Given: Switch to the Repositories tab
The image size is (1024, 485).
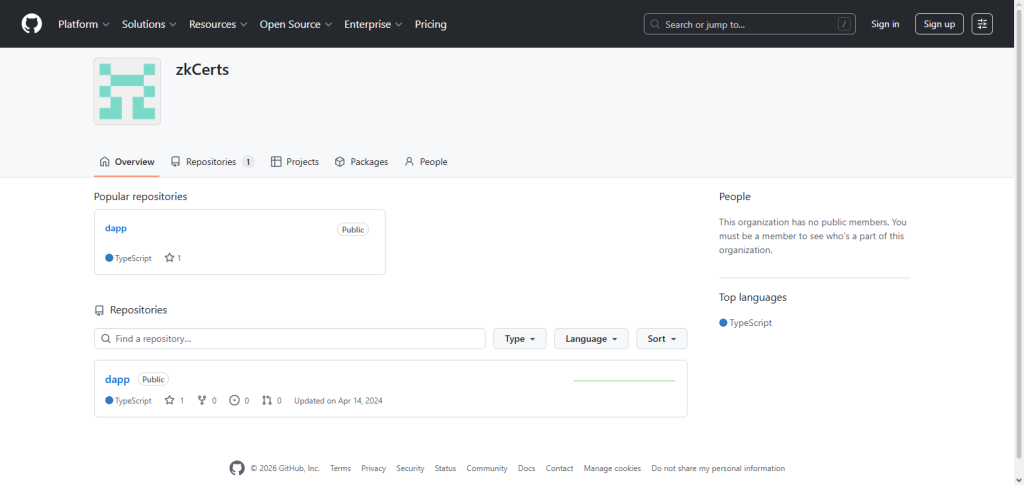Looking at the screenshot, I should point(212,162).
